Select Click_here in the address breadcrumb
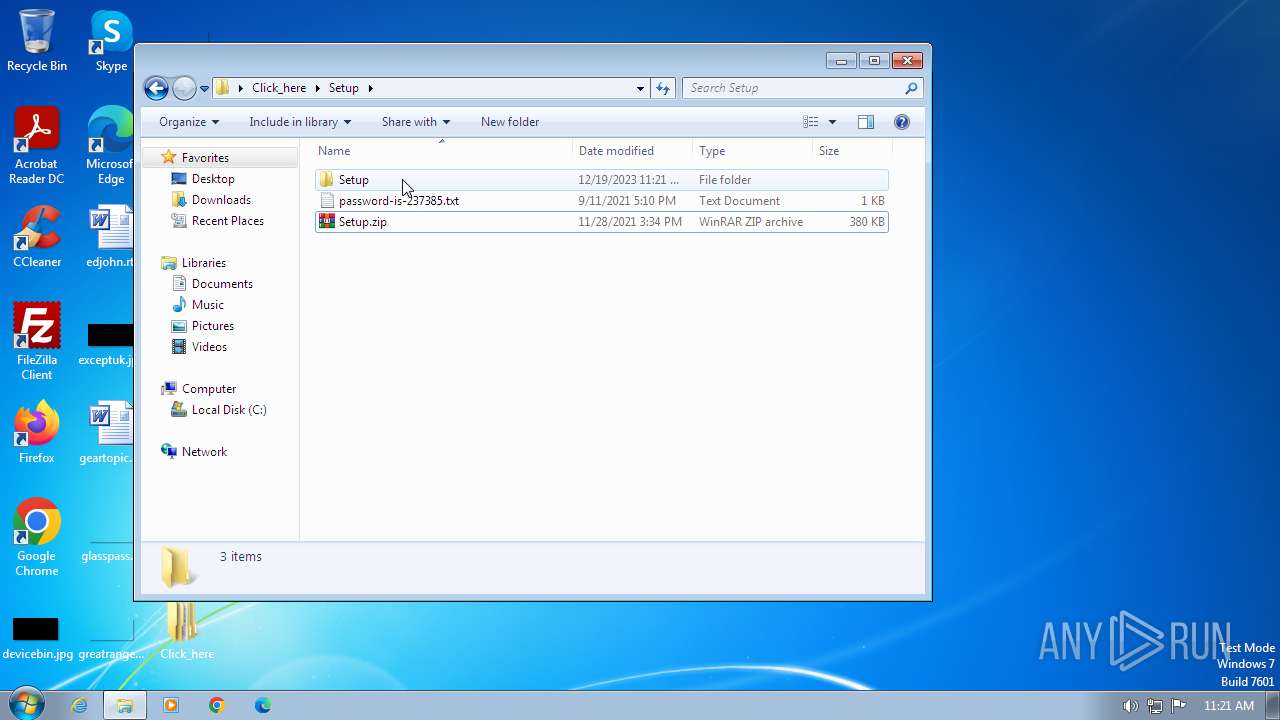Screen dimensions: 1280x720 click(x=279, y=88)
